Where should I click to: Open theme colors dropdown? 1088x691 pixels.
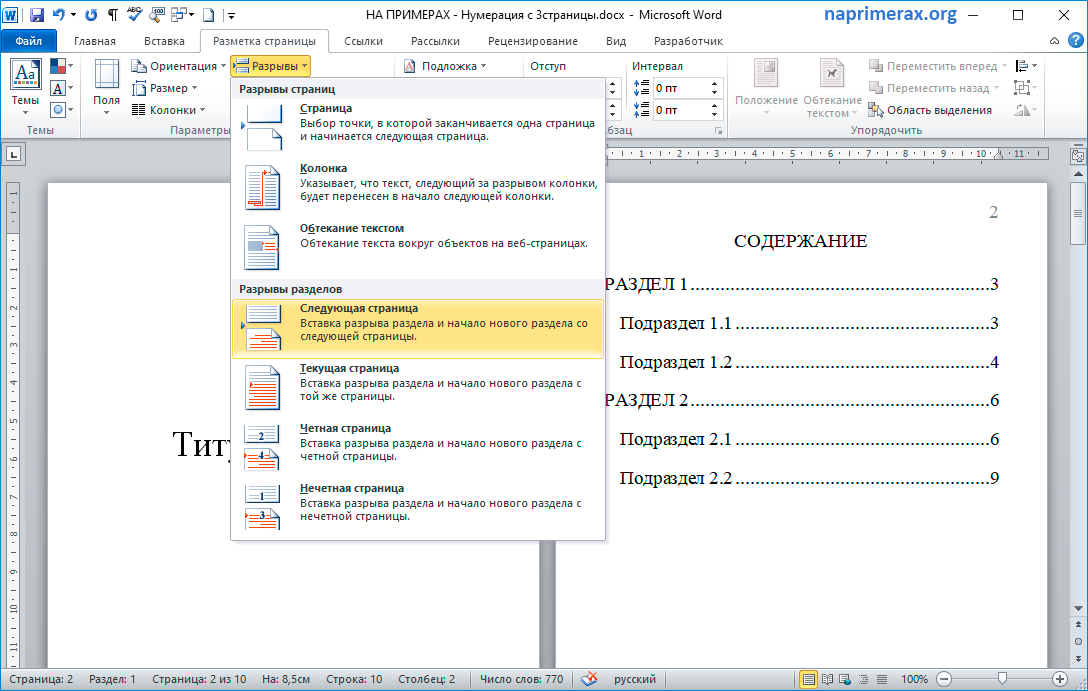tap(62, 66)
